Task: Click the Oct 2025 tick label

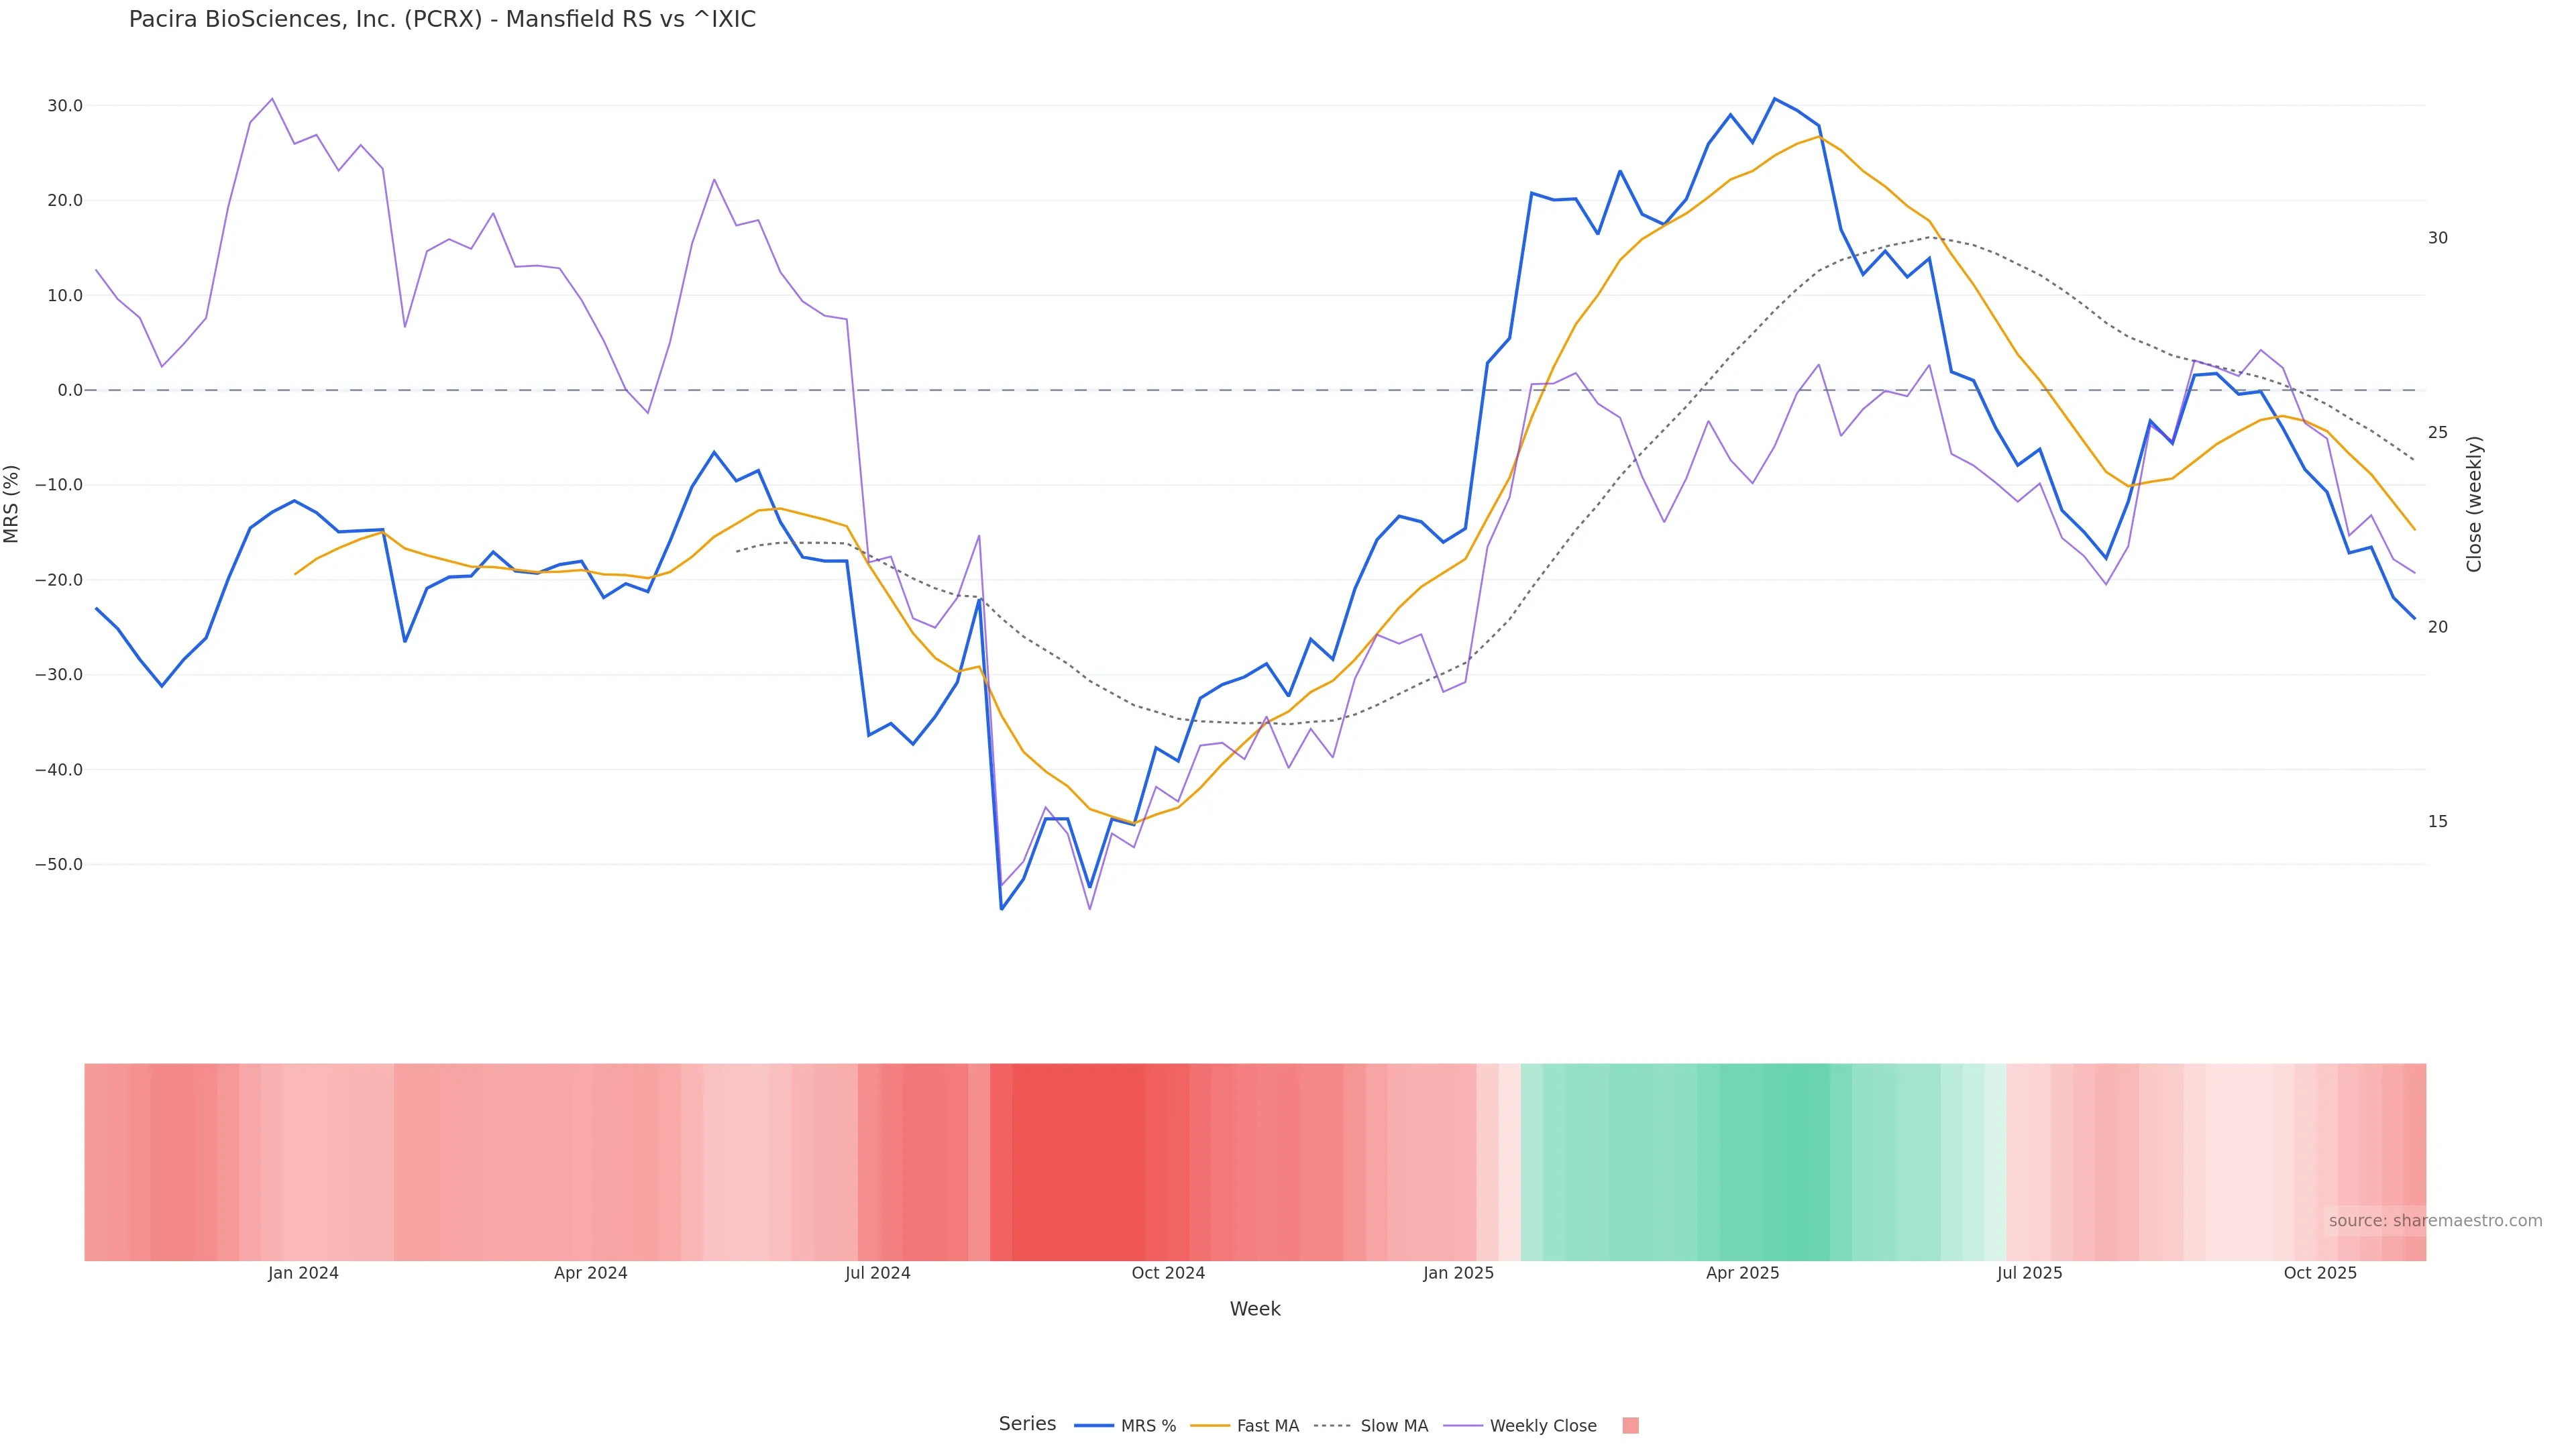Action: 2320,1273
